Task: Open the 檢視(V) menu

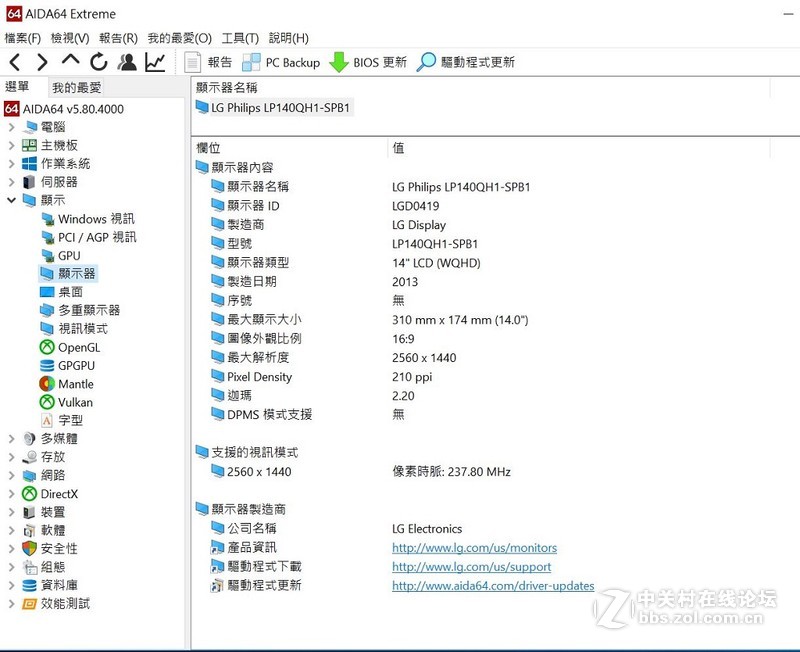Action: point(70,38)
